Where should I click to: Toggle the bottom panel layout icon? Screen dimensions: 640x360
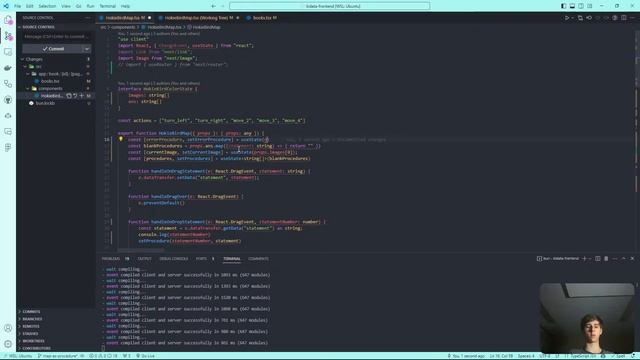point(572,6)
